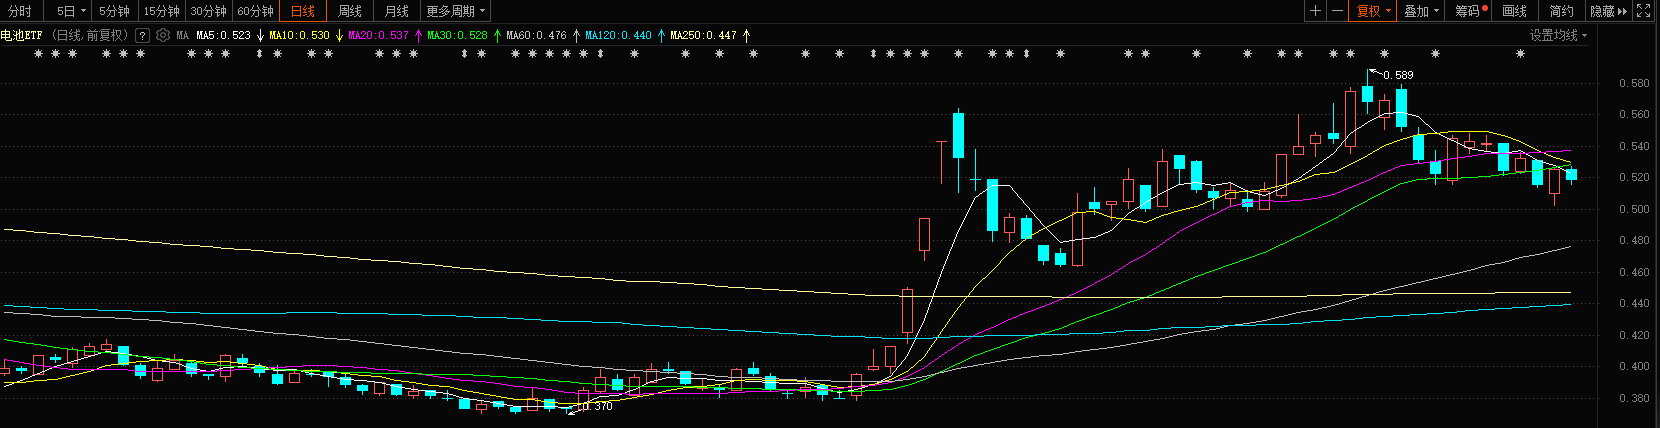The height and width of the screenshot is (428, 1660).
Task: Click MA20:0.537 value label
Action: click(x=378, y=35)
